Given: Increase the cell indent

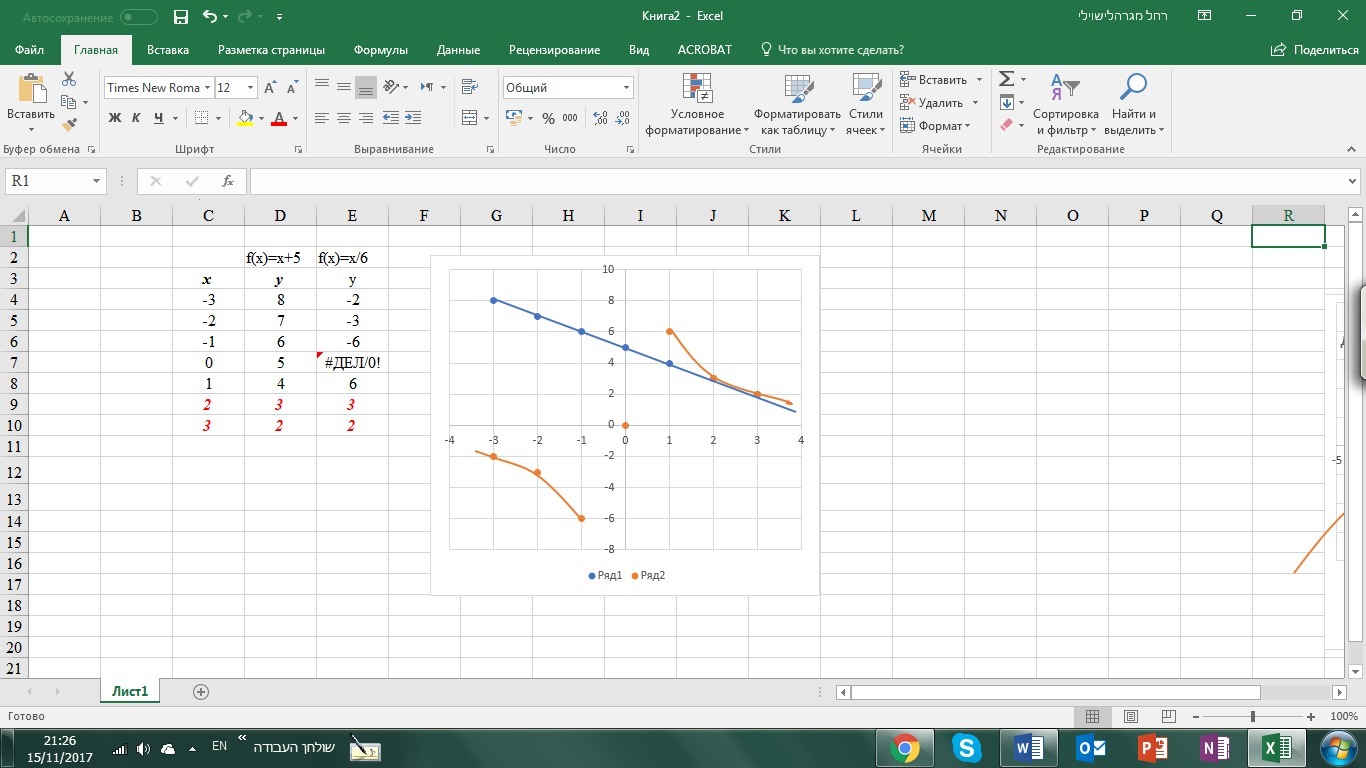Looking at the screenshot, I should (x=413, y=118).
